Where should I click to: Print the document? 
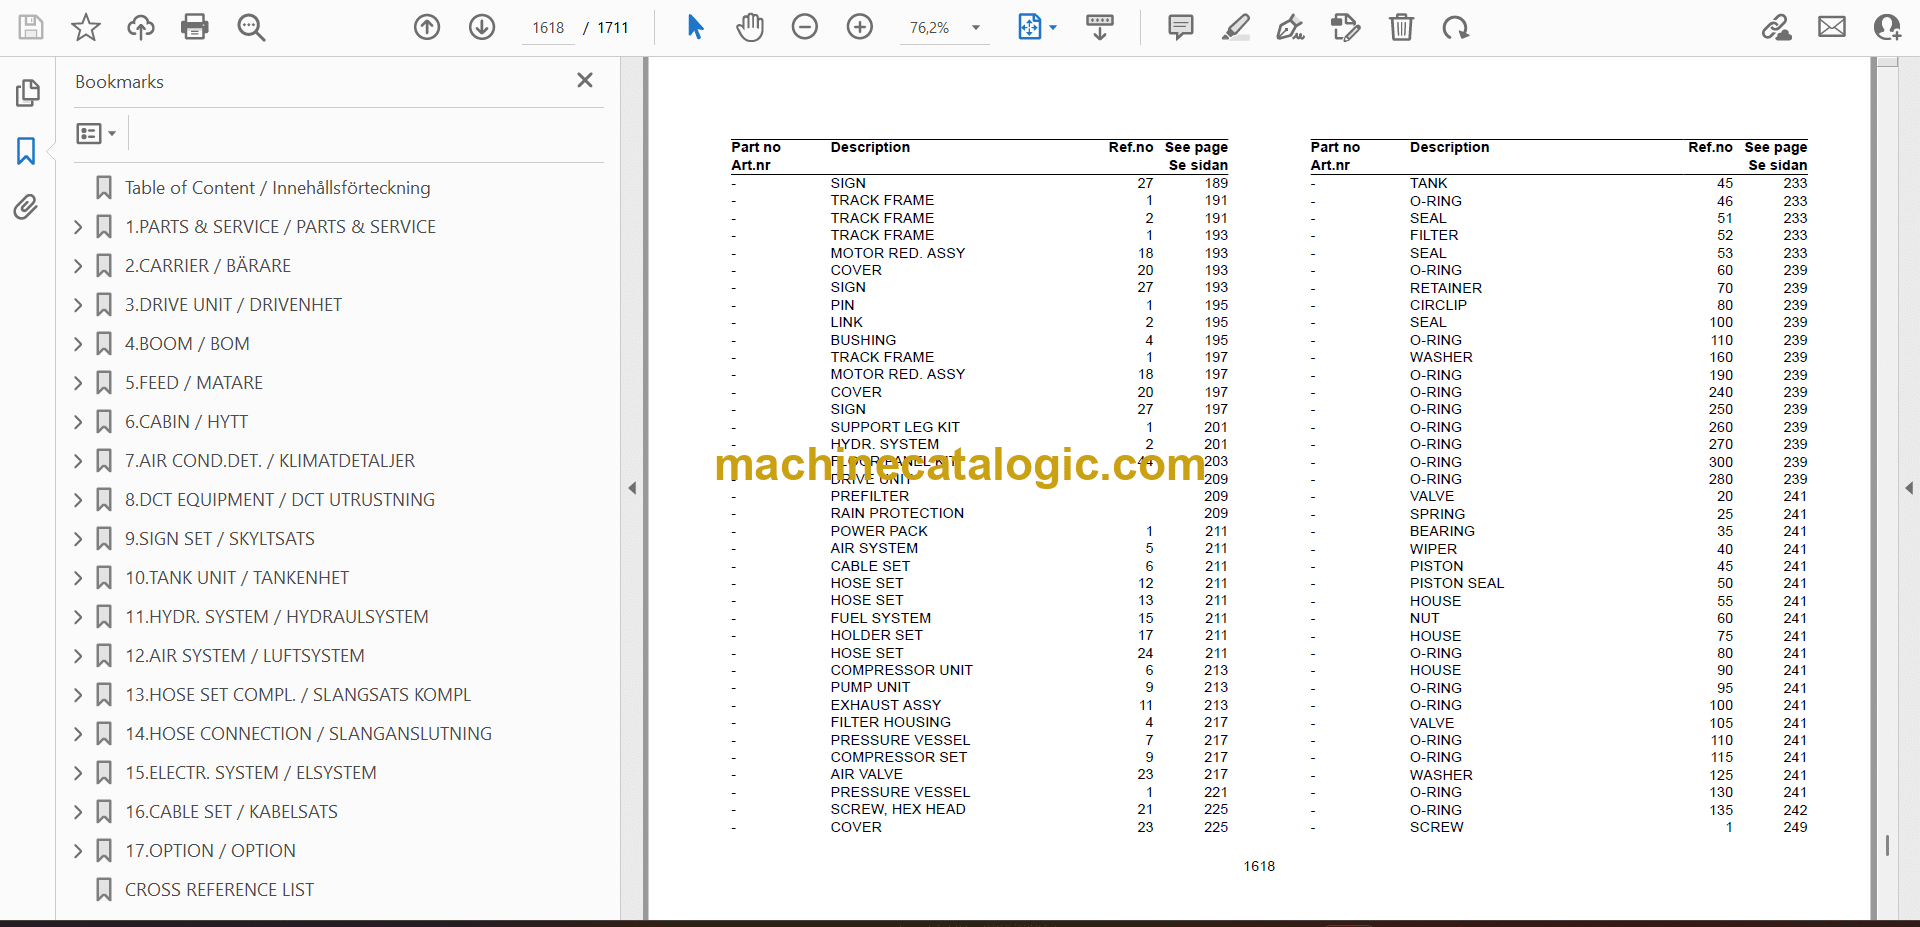click(x=195, y=27)
